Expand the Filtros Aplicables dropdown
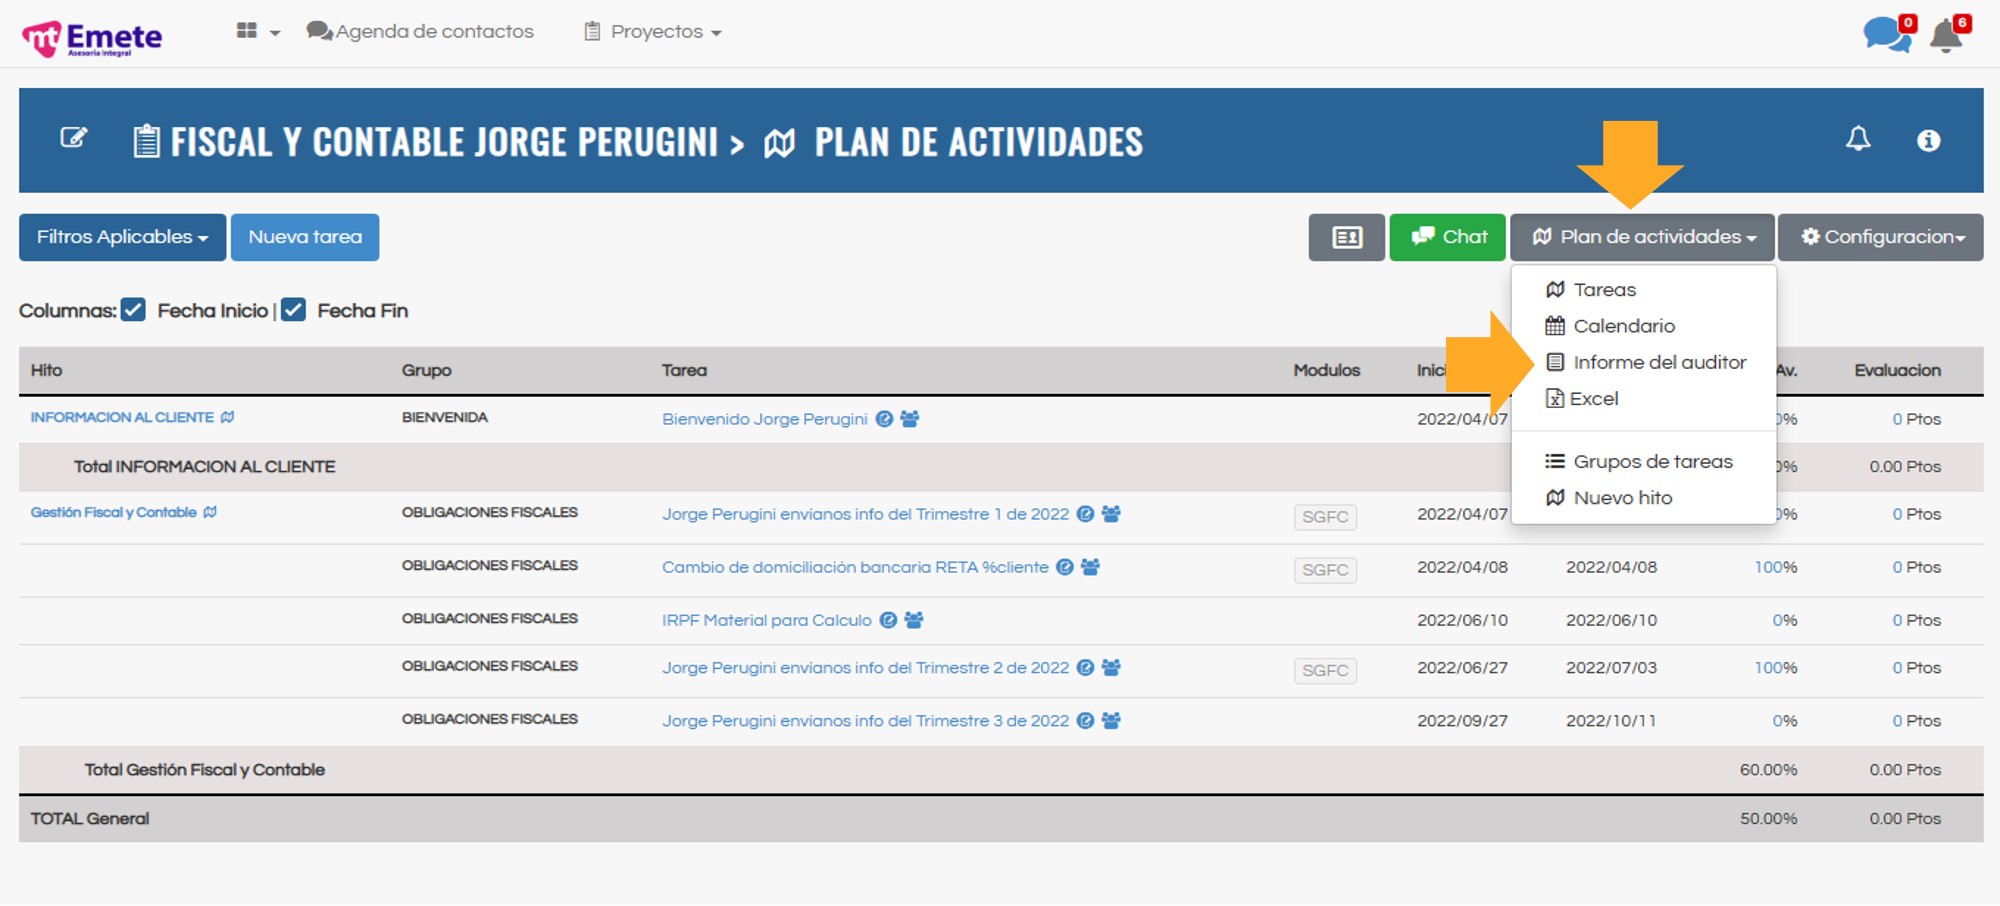The width and height of the screenshot is (2000, 906). point(122,238)
